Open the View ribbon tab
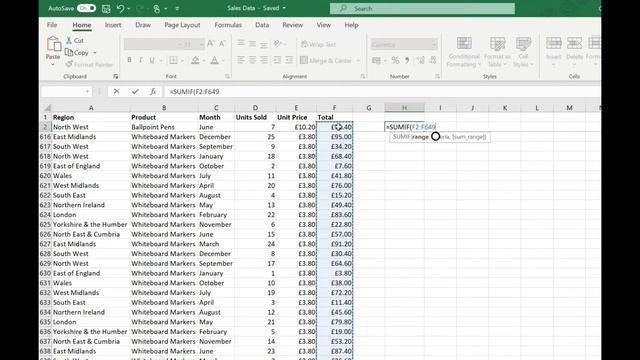The height and width of the screenshot is (360, 640). click(324, 25)
